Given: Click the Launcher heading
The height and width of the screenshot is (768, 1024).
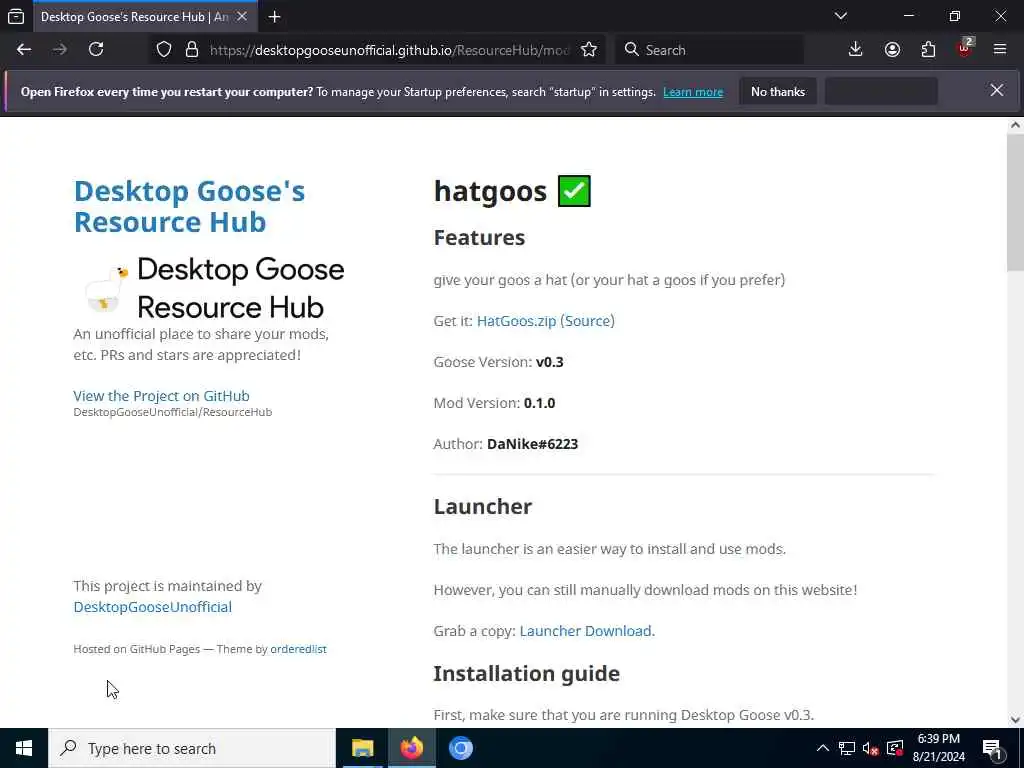Looking at the screenshot, I should (x=483, y=506).
